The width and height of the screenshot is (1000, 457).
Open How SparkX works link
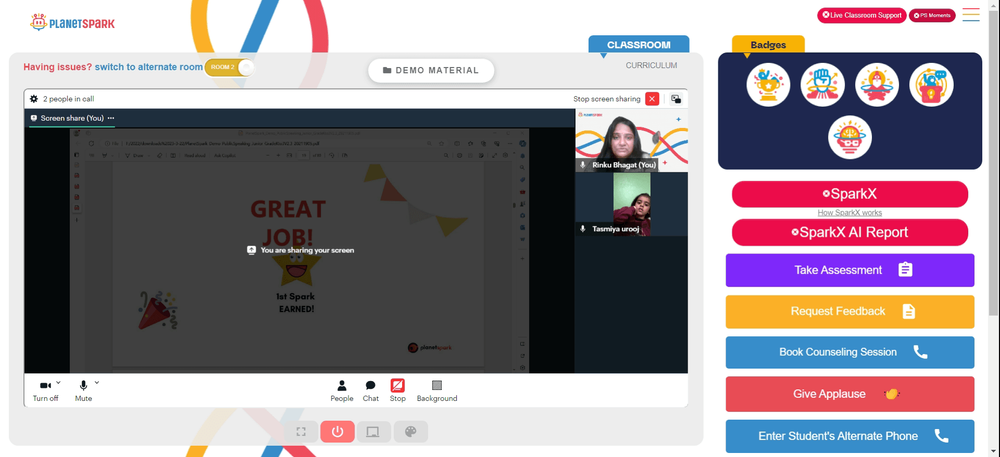coord(849,213)
